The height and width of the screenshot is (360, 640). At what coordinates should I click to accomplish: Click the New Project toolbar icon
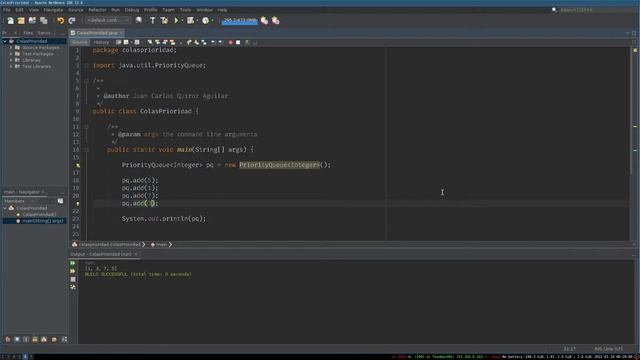click(x=21, y=20)
